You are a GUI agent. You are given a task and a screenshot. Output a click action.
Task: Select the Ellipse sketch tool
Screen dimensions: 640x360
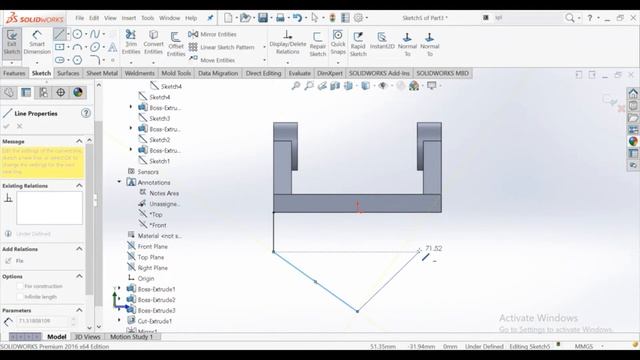point(95,47)
